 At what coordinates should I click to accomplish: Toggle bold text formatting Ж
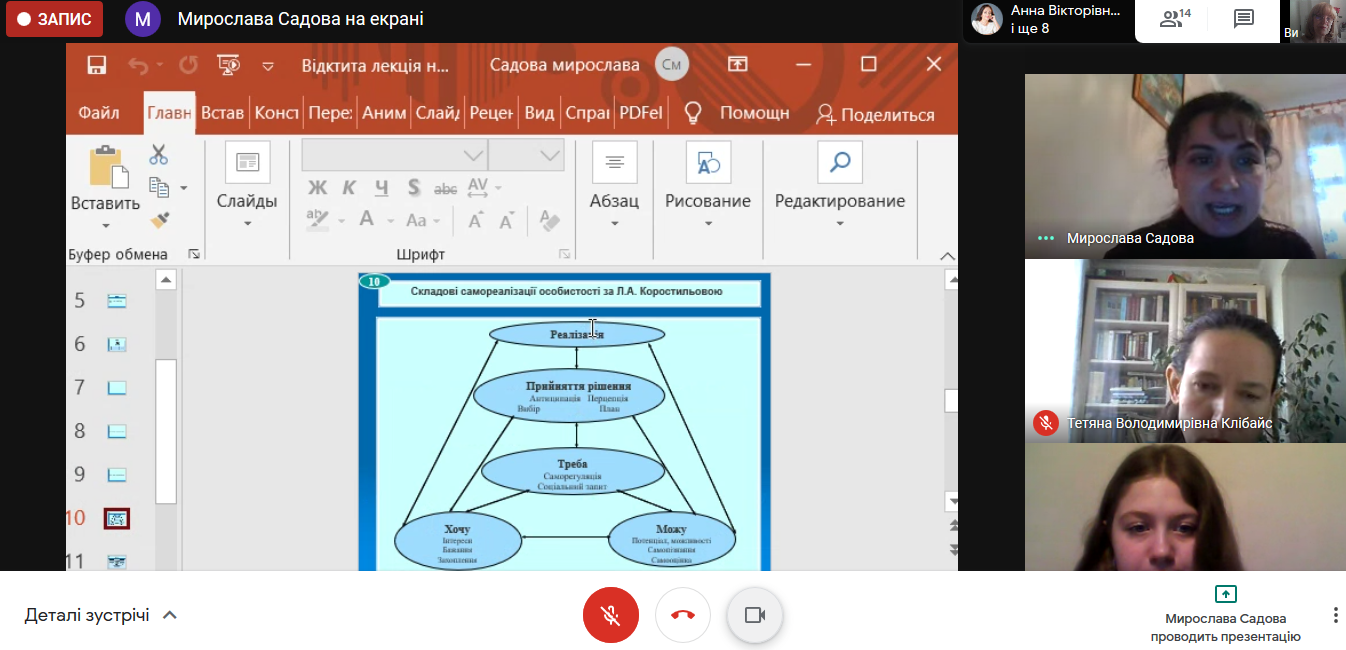click(317, 188)
